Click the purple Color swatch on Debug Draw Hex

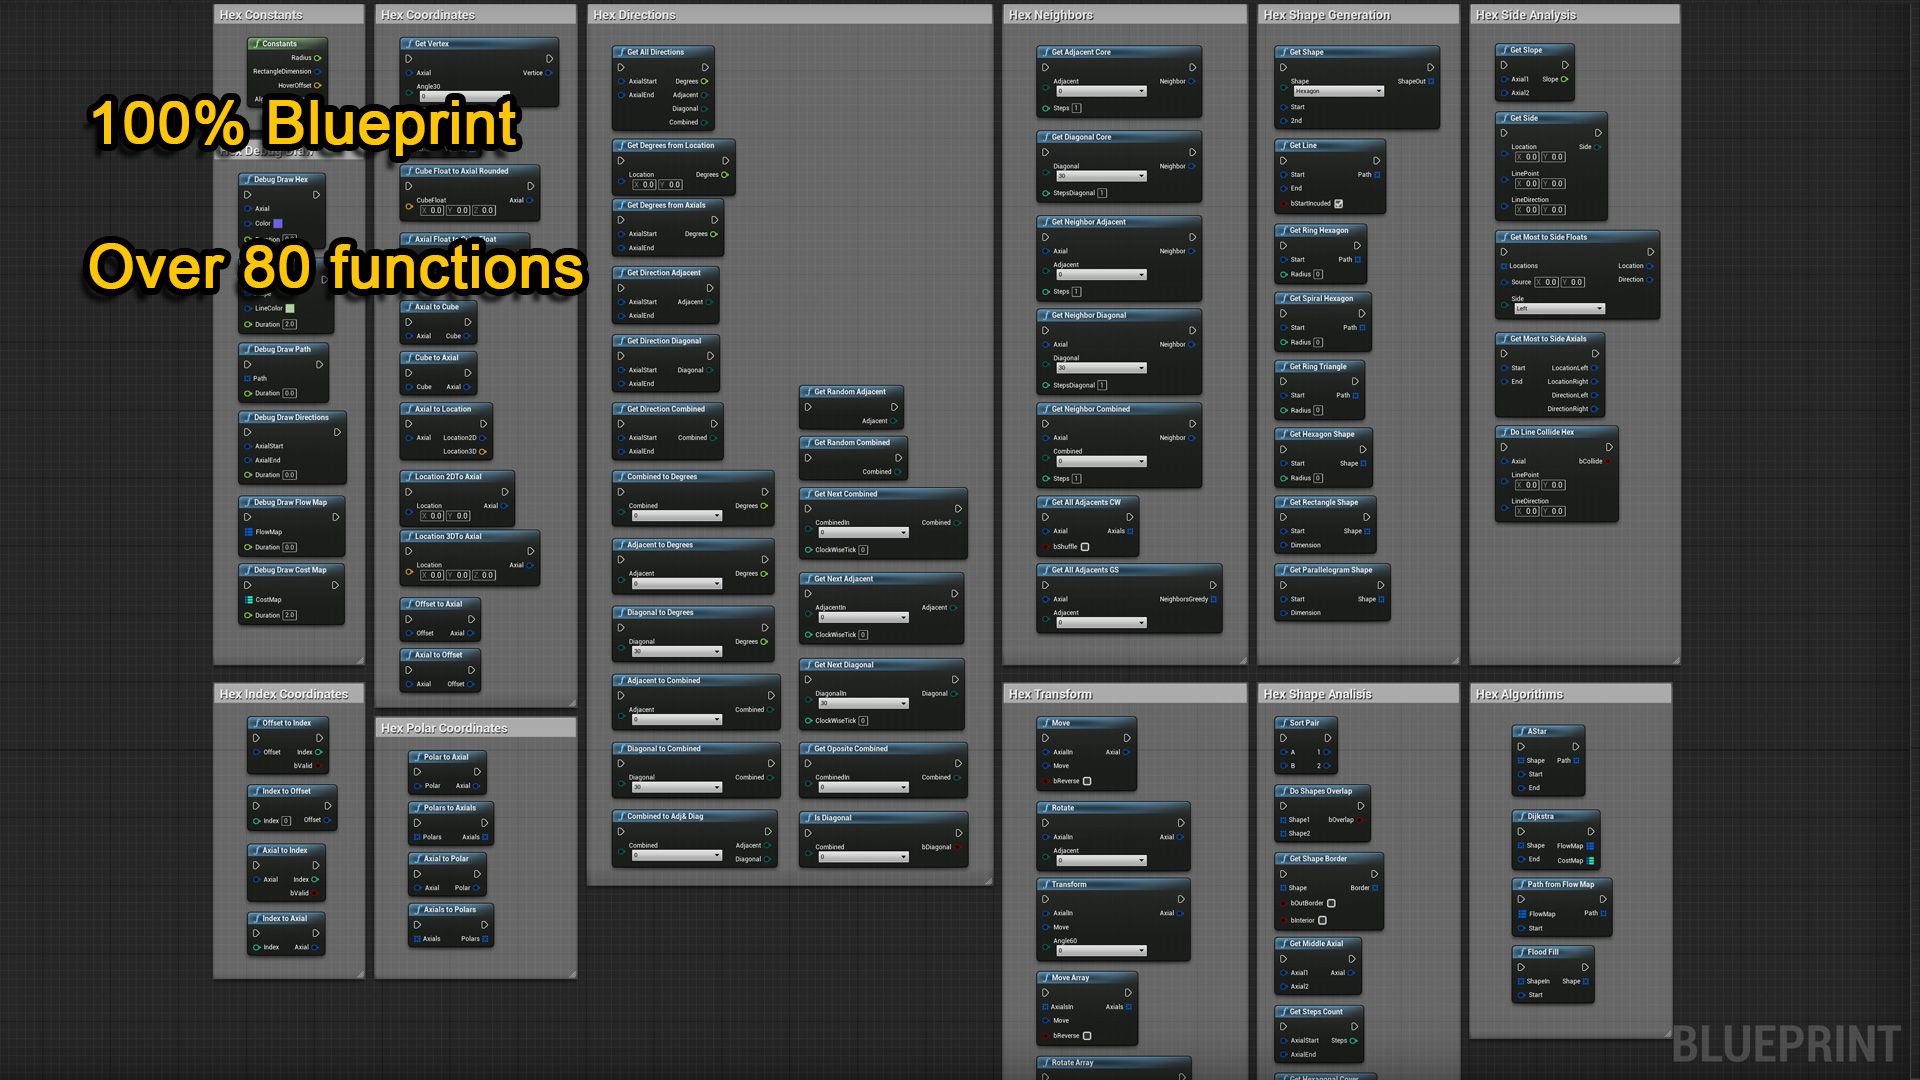tap(280, 223)
